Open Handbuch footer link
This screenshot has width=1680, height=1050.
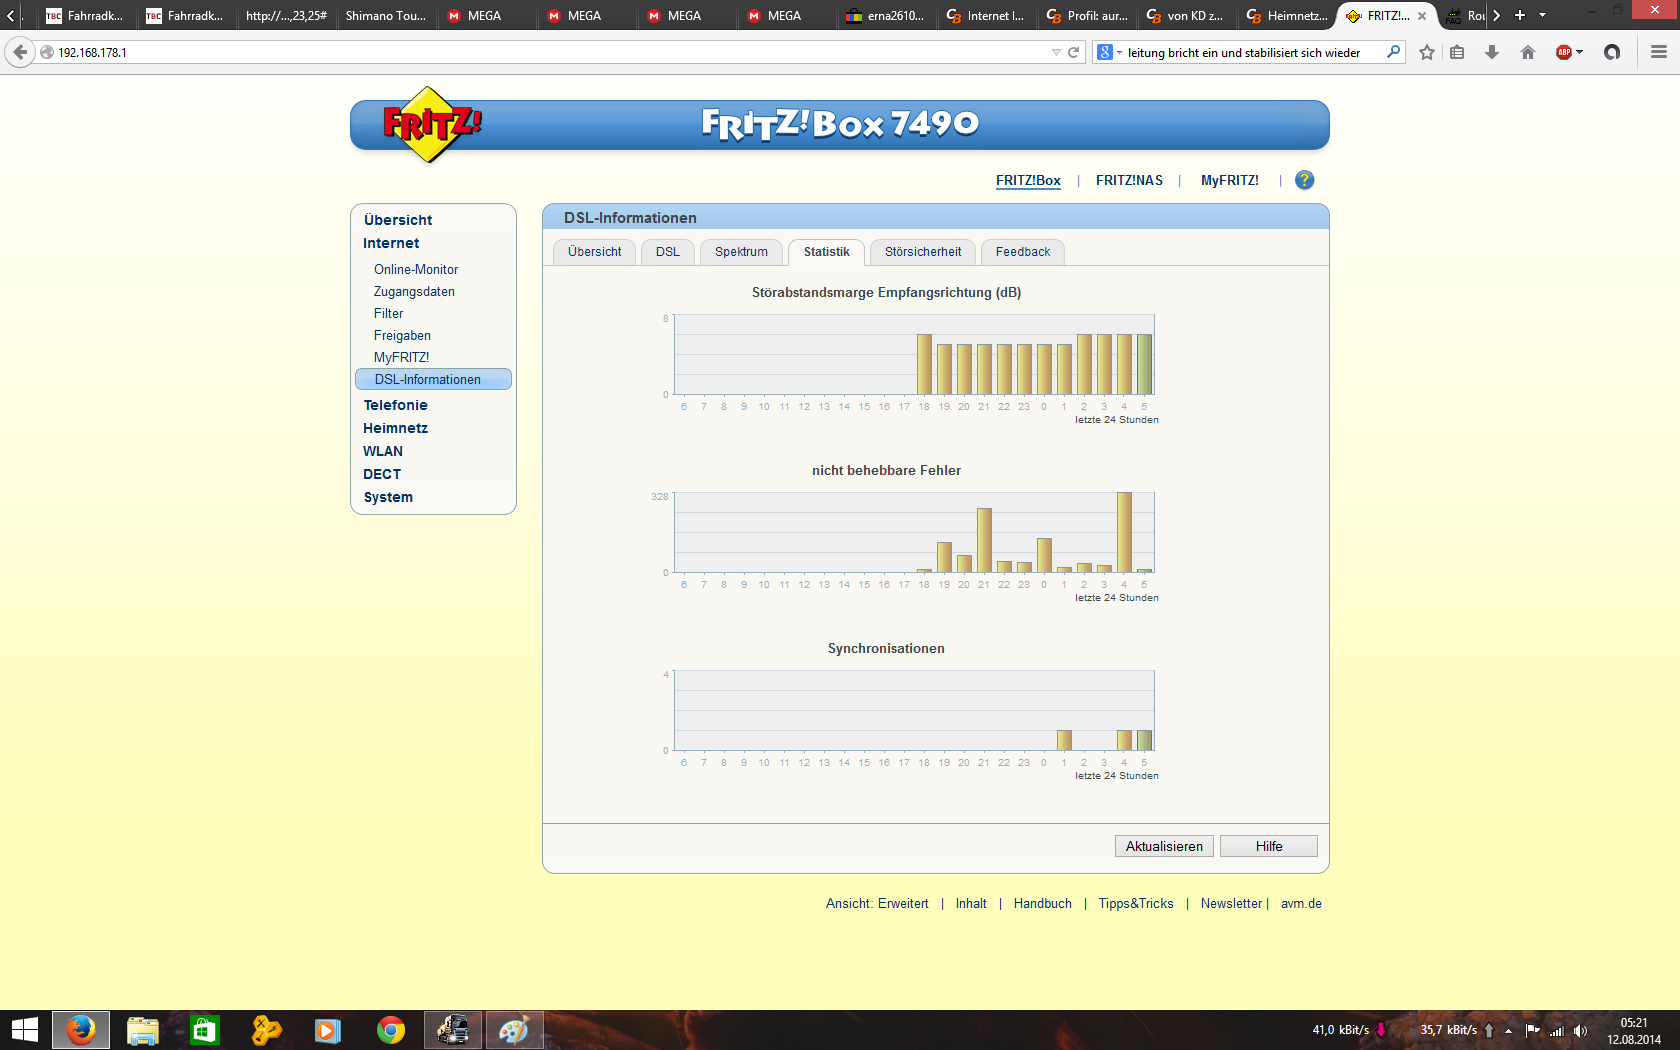coord(1042,903)
